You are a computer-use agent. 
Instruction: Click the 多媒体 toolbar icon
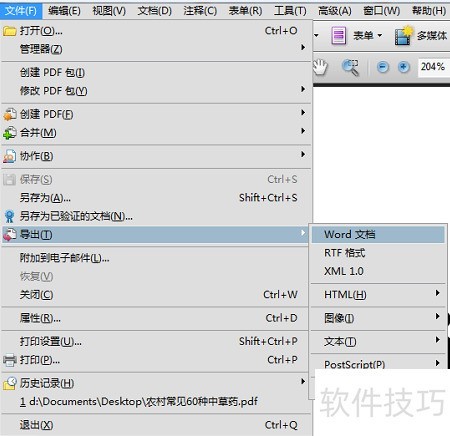point(404,35)
